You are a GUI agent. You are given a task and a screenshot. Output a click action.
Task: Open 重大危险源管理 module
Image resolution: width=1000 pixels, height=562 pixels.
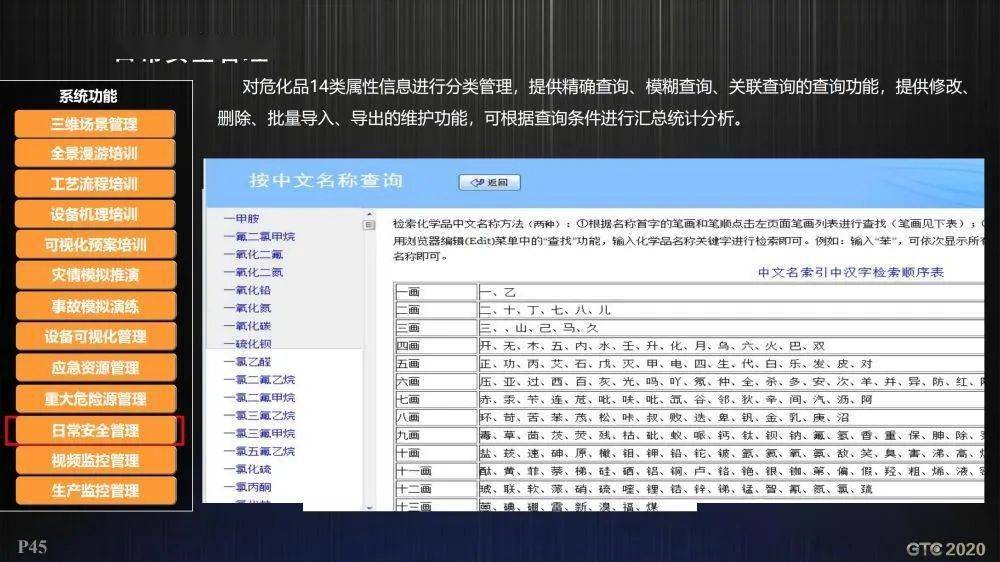coord(95,399)
